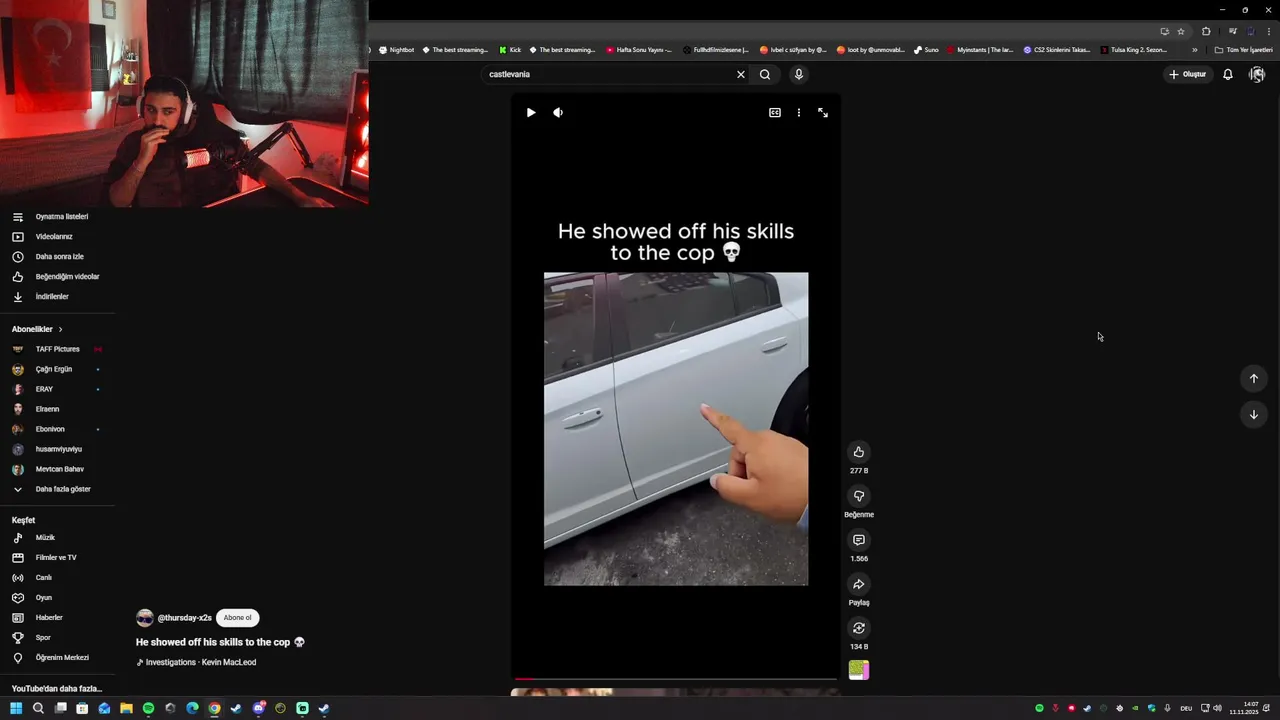Show more bookmarks with the chevron

1194,50
